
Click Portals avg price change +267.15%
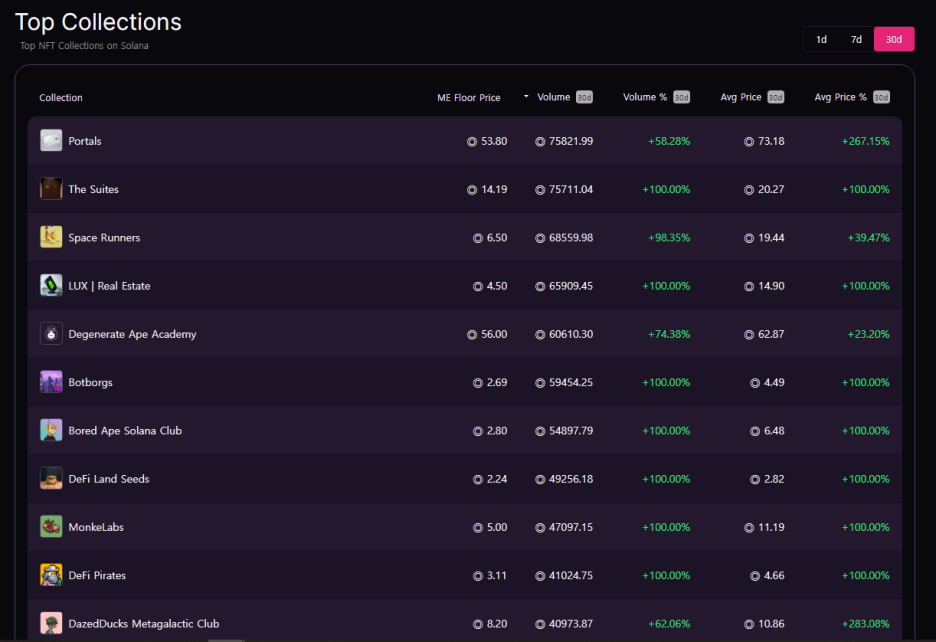(866, 142)
